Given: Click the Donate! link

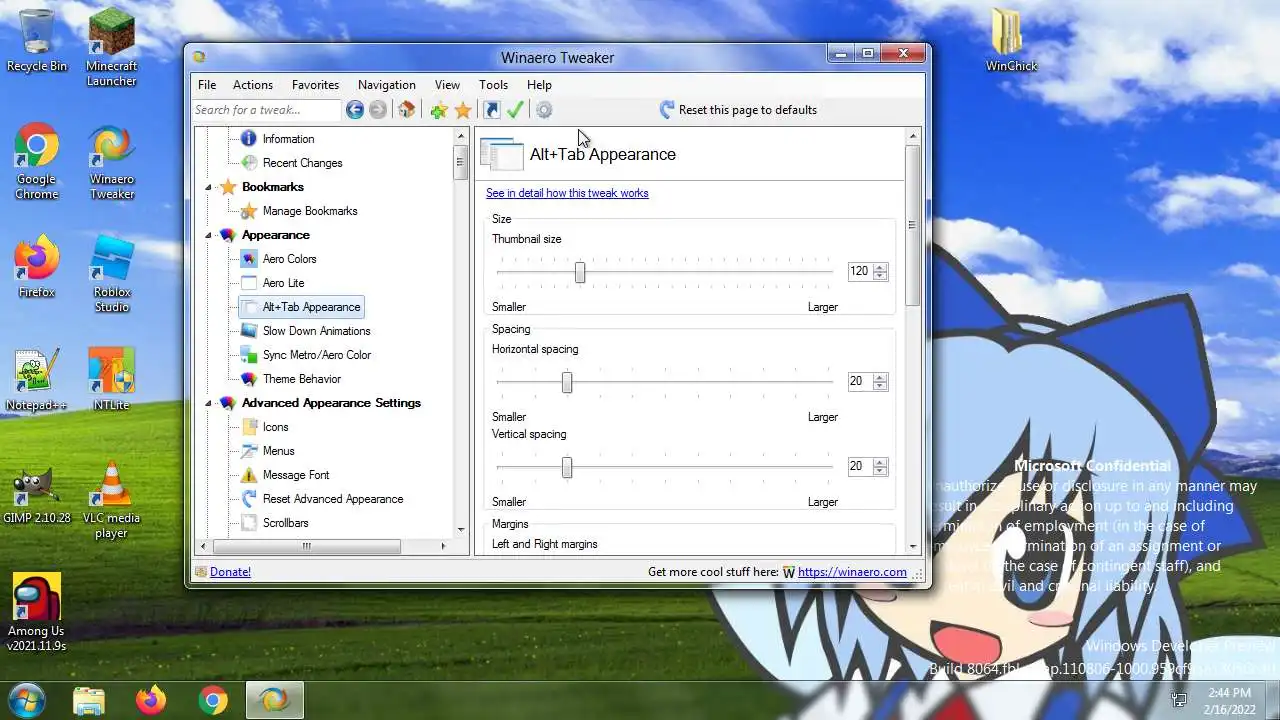Looking at the screenshot, I should point(230,572).
